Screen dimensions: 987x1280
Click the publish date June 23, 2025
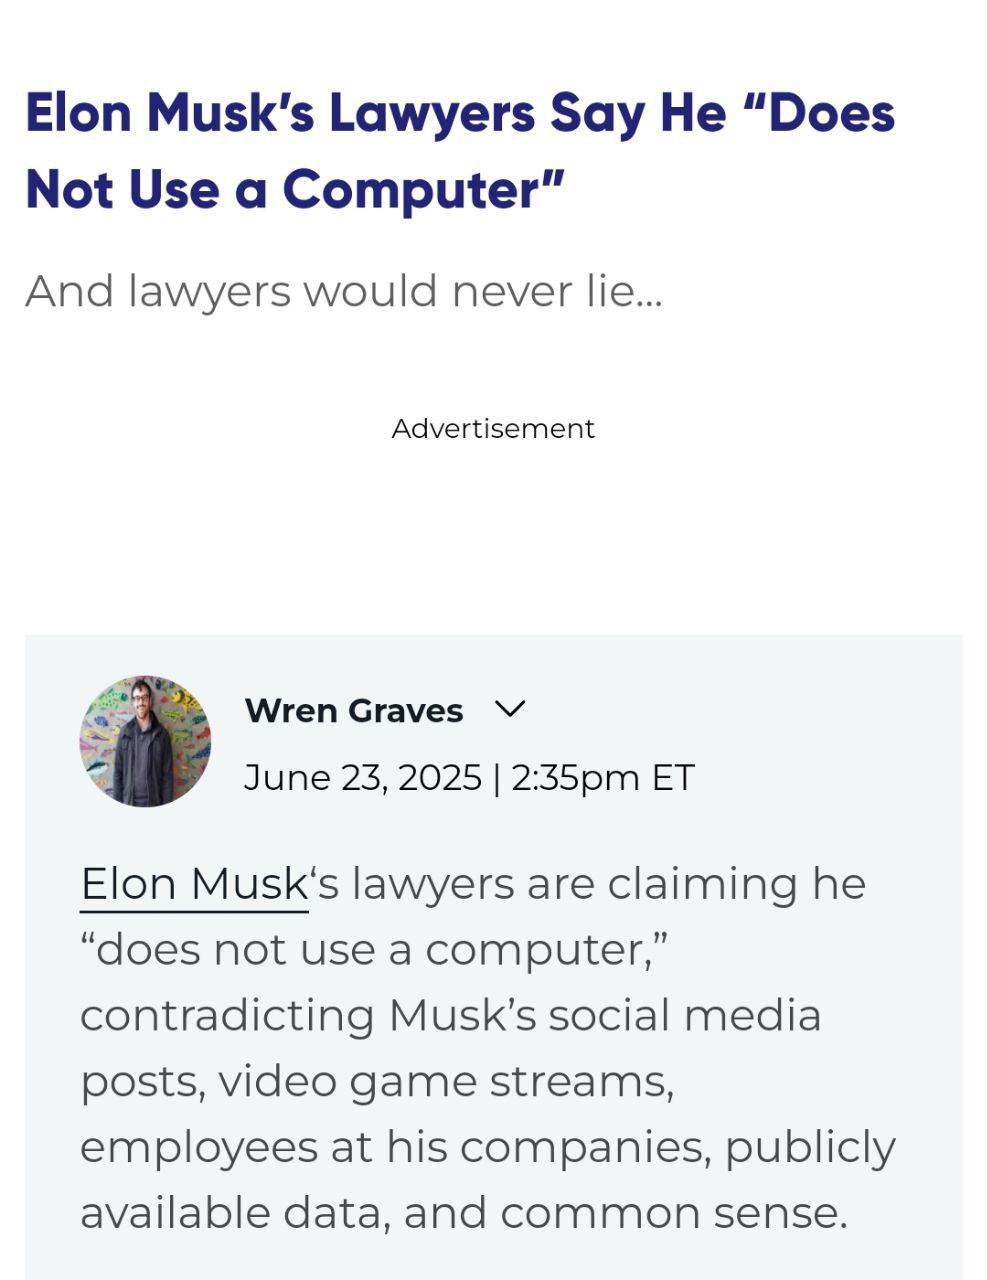pyautogui.click(x=362, y=777)
